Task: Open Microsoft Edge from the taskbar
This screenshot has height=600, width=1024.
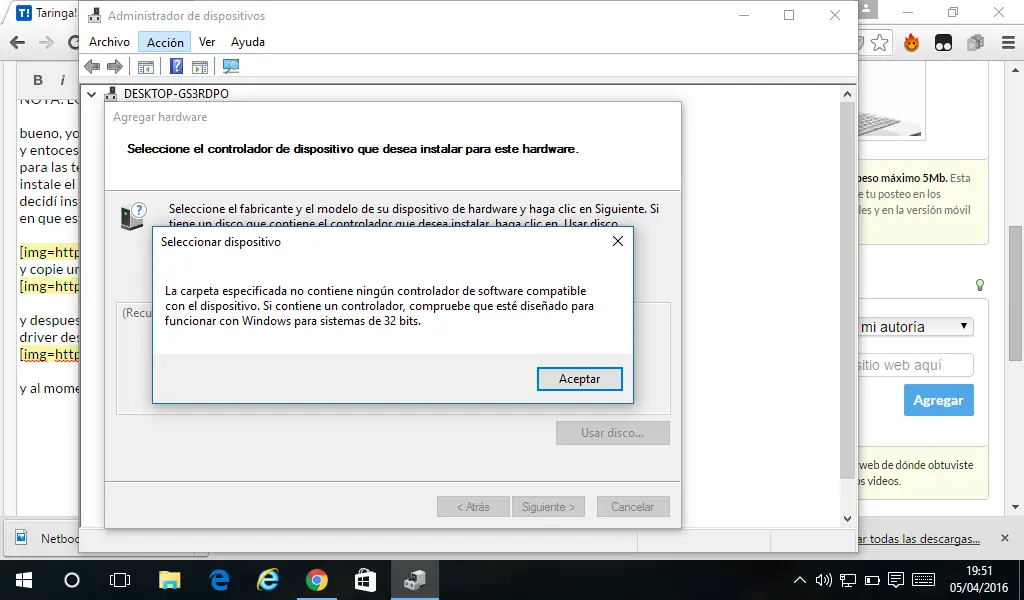Action: [219, 580]
